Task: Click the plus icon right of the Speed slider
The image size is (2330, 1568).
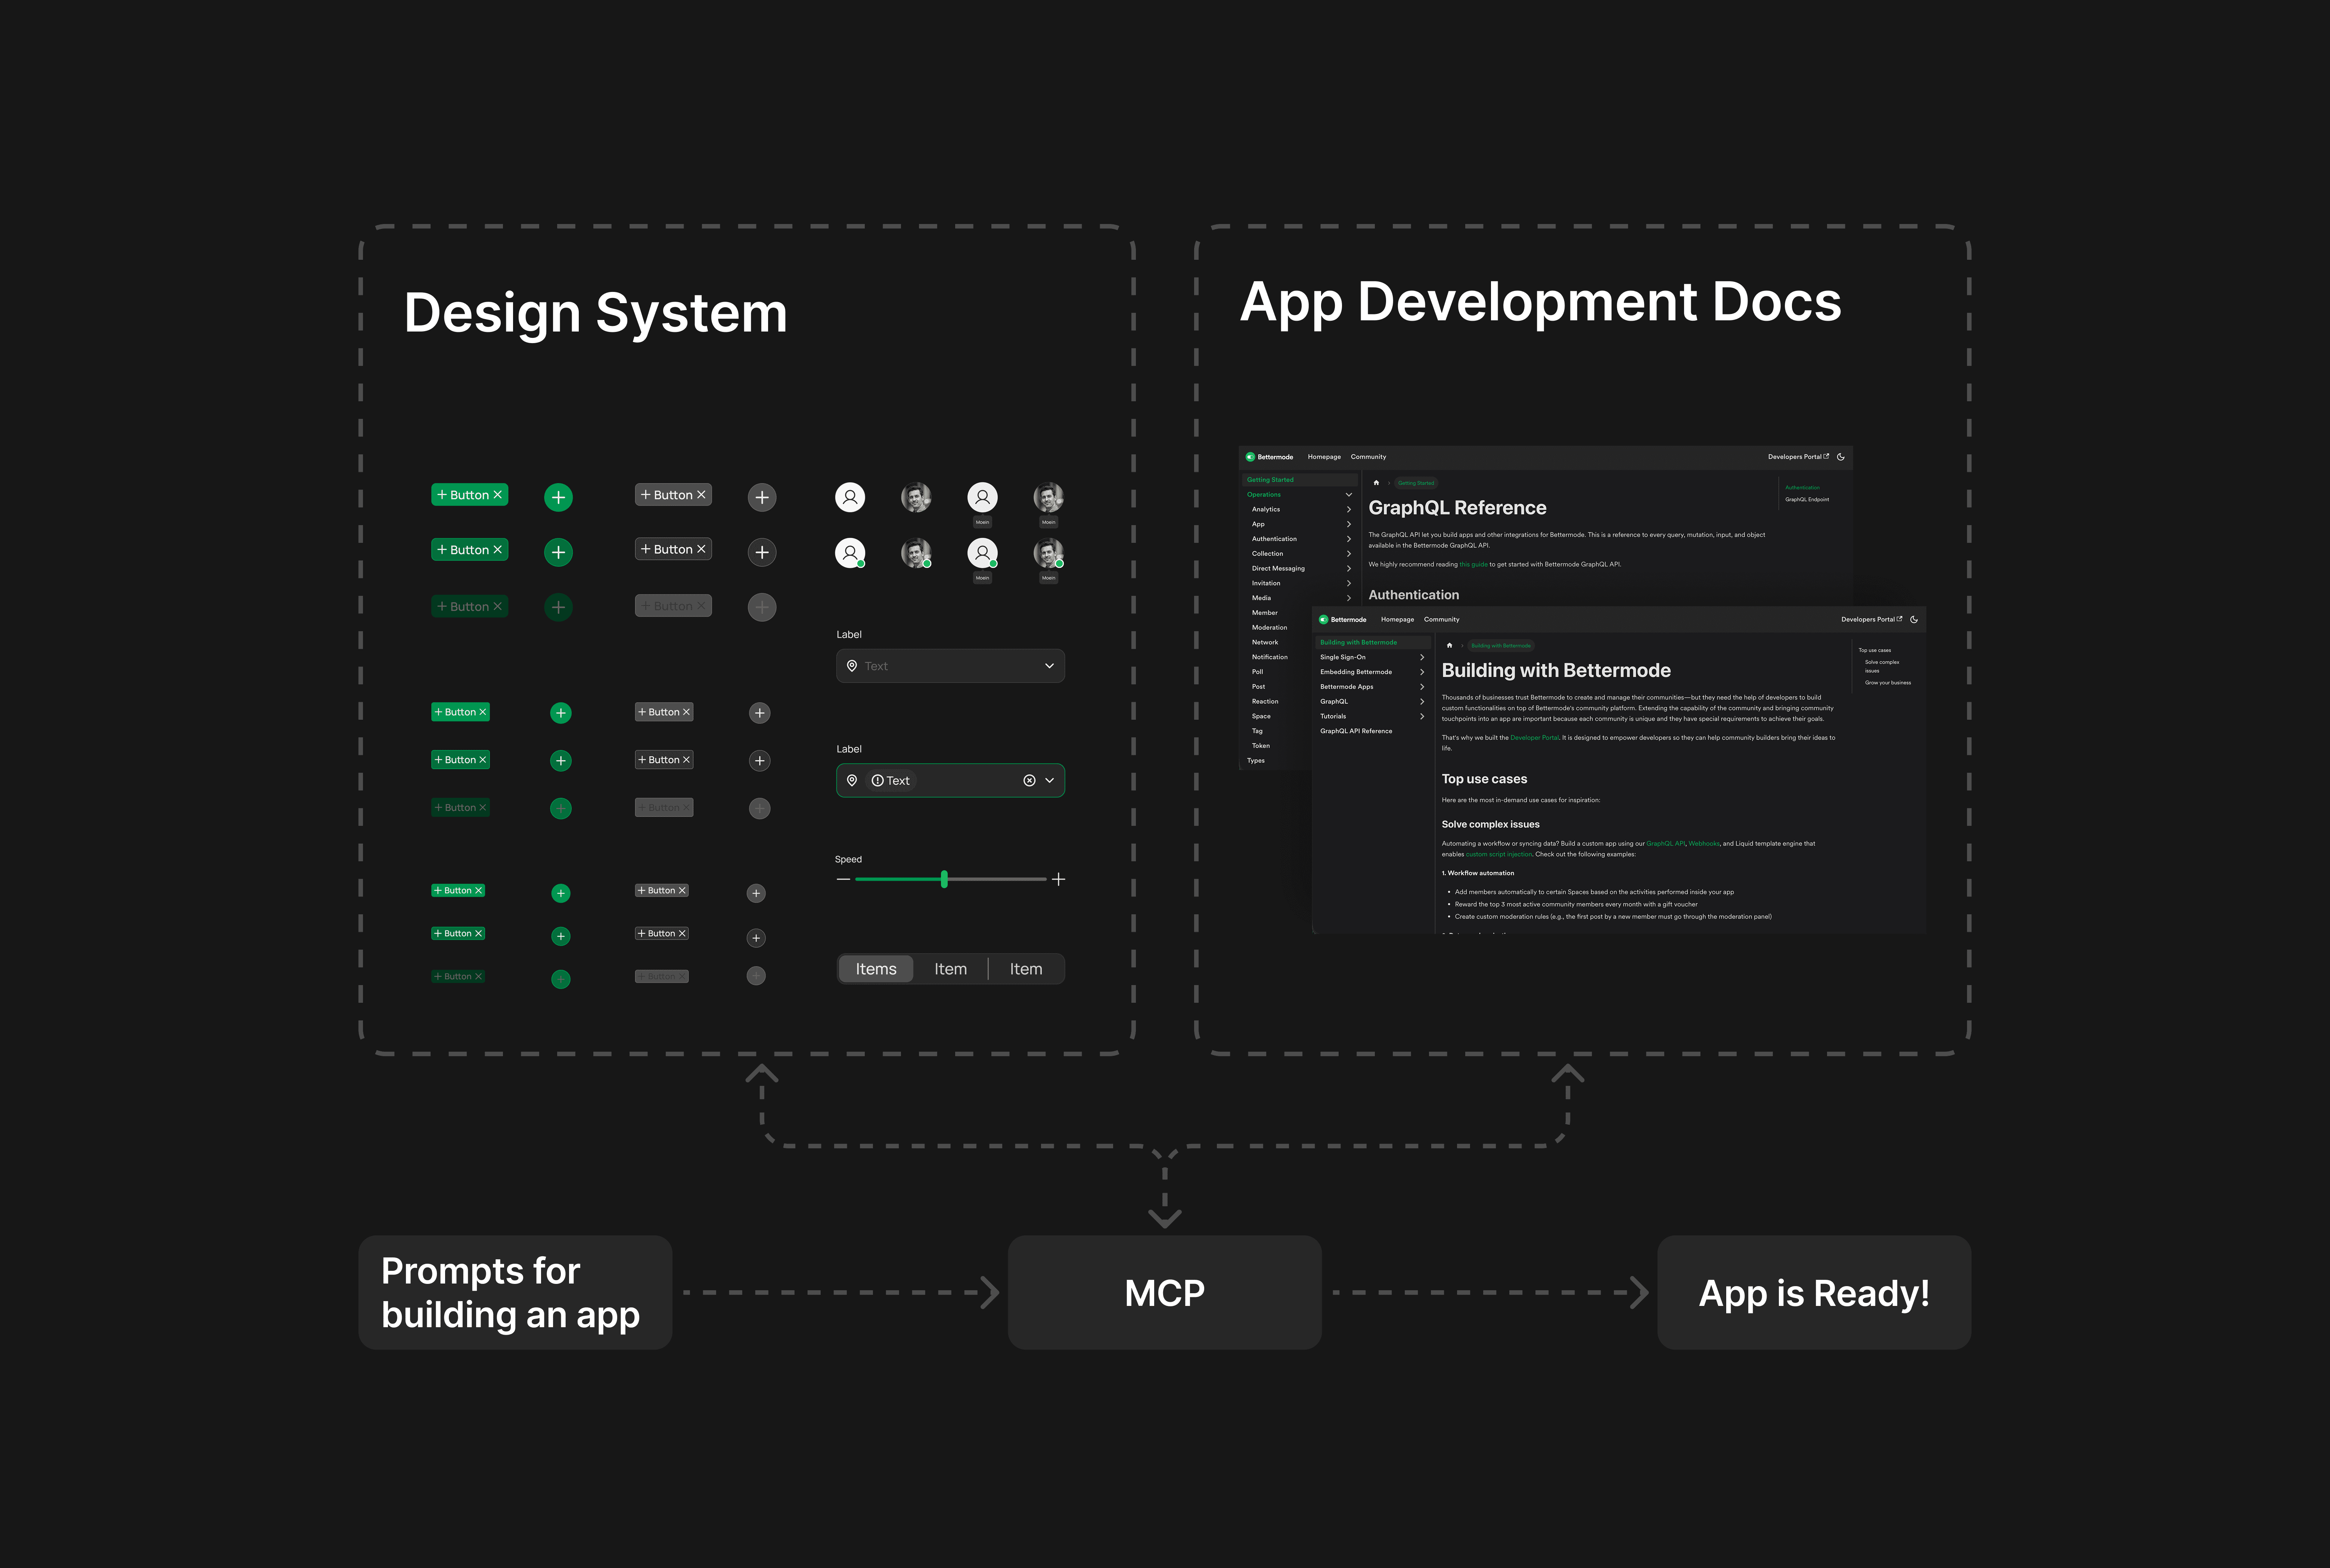Action: click(1059, 879)
